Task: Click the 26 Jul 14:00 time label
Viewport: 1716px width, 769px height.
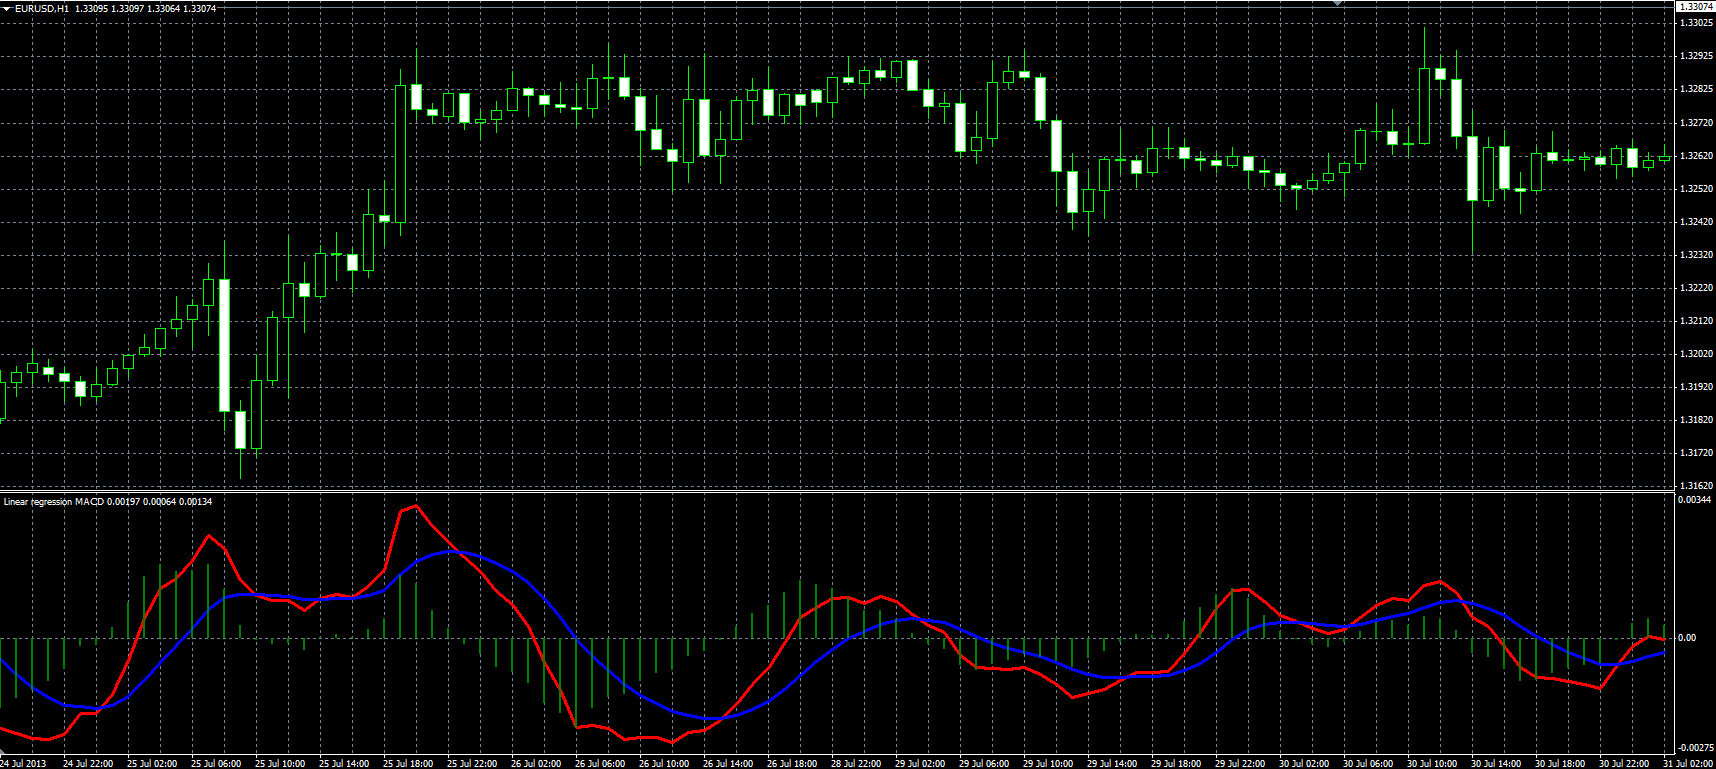Action: coord(728,764)
